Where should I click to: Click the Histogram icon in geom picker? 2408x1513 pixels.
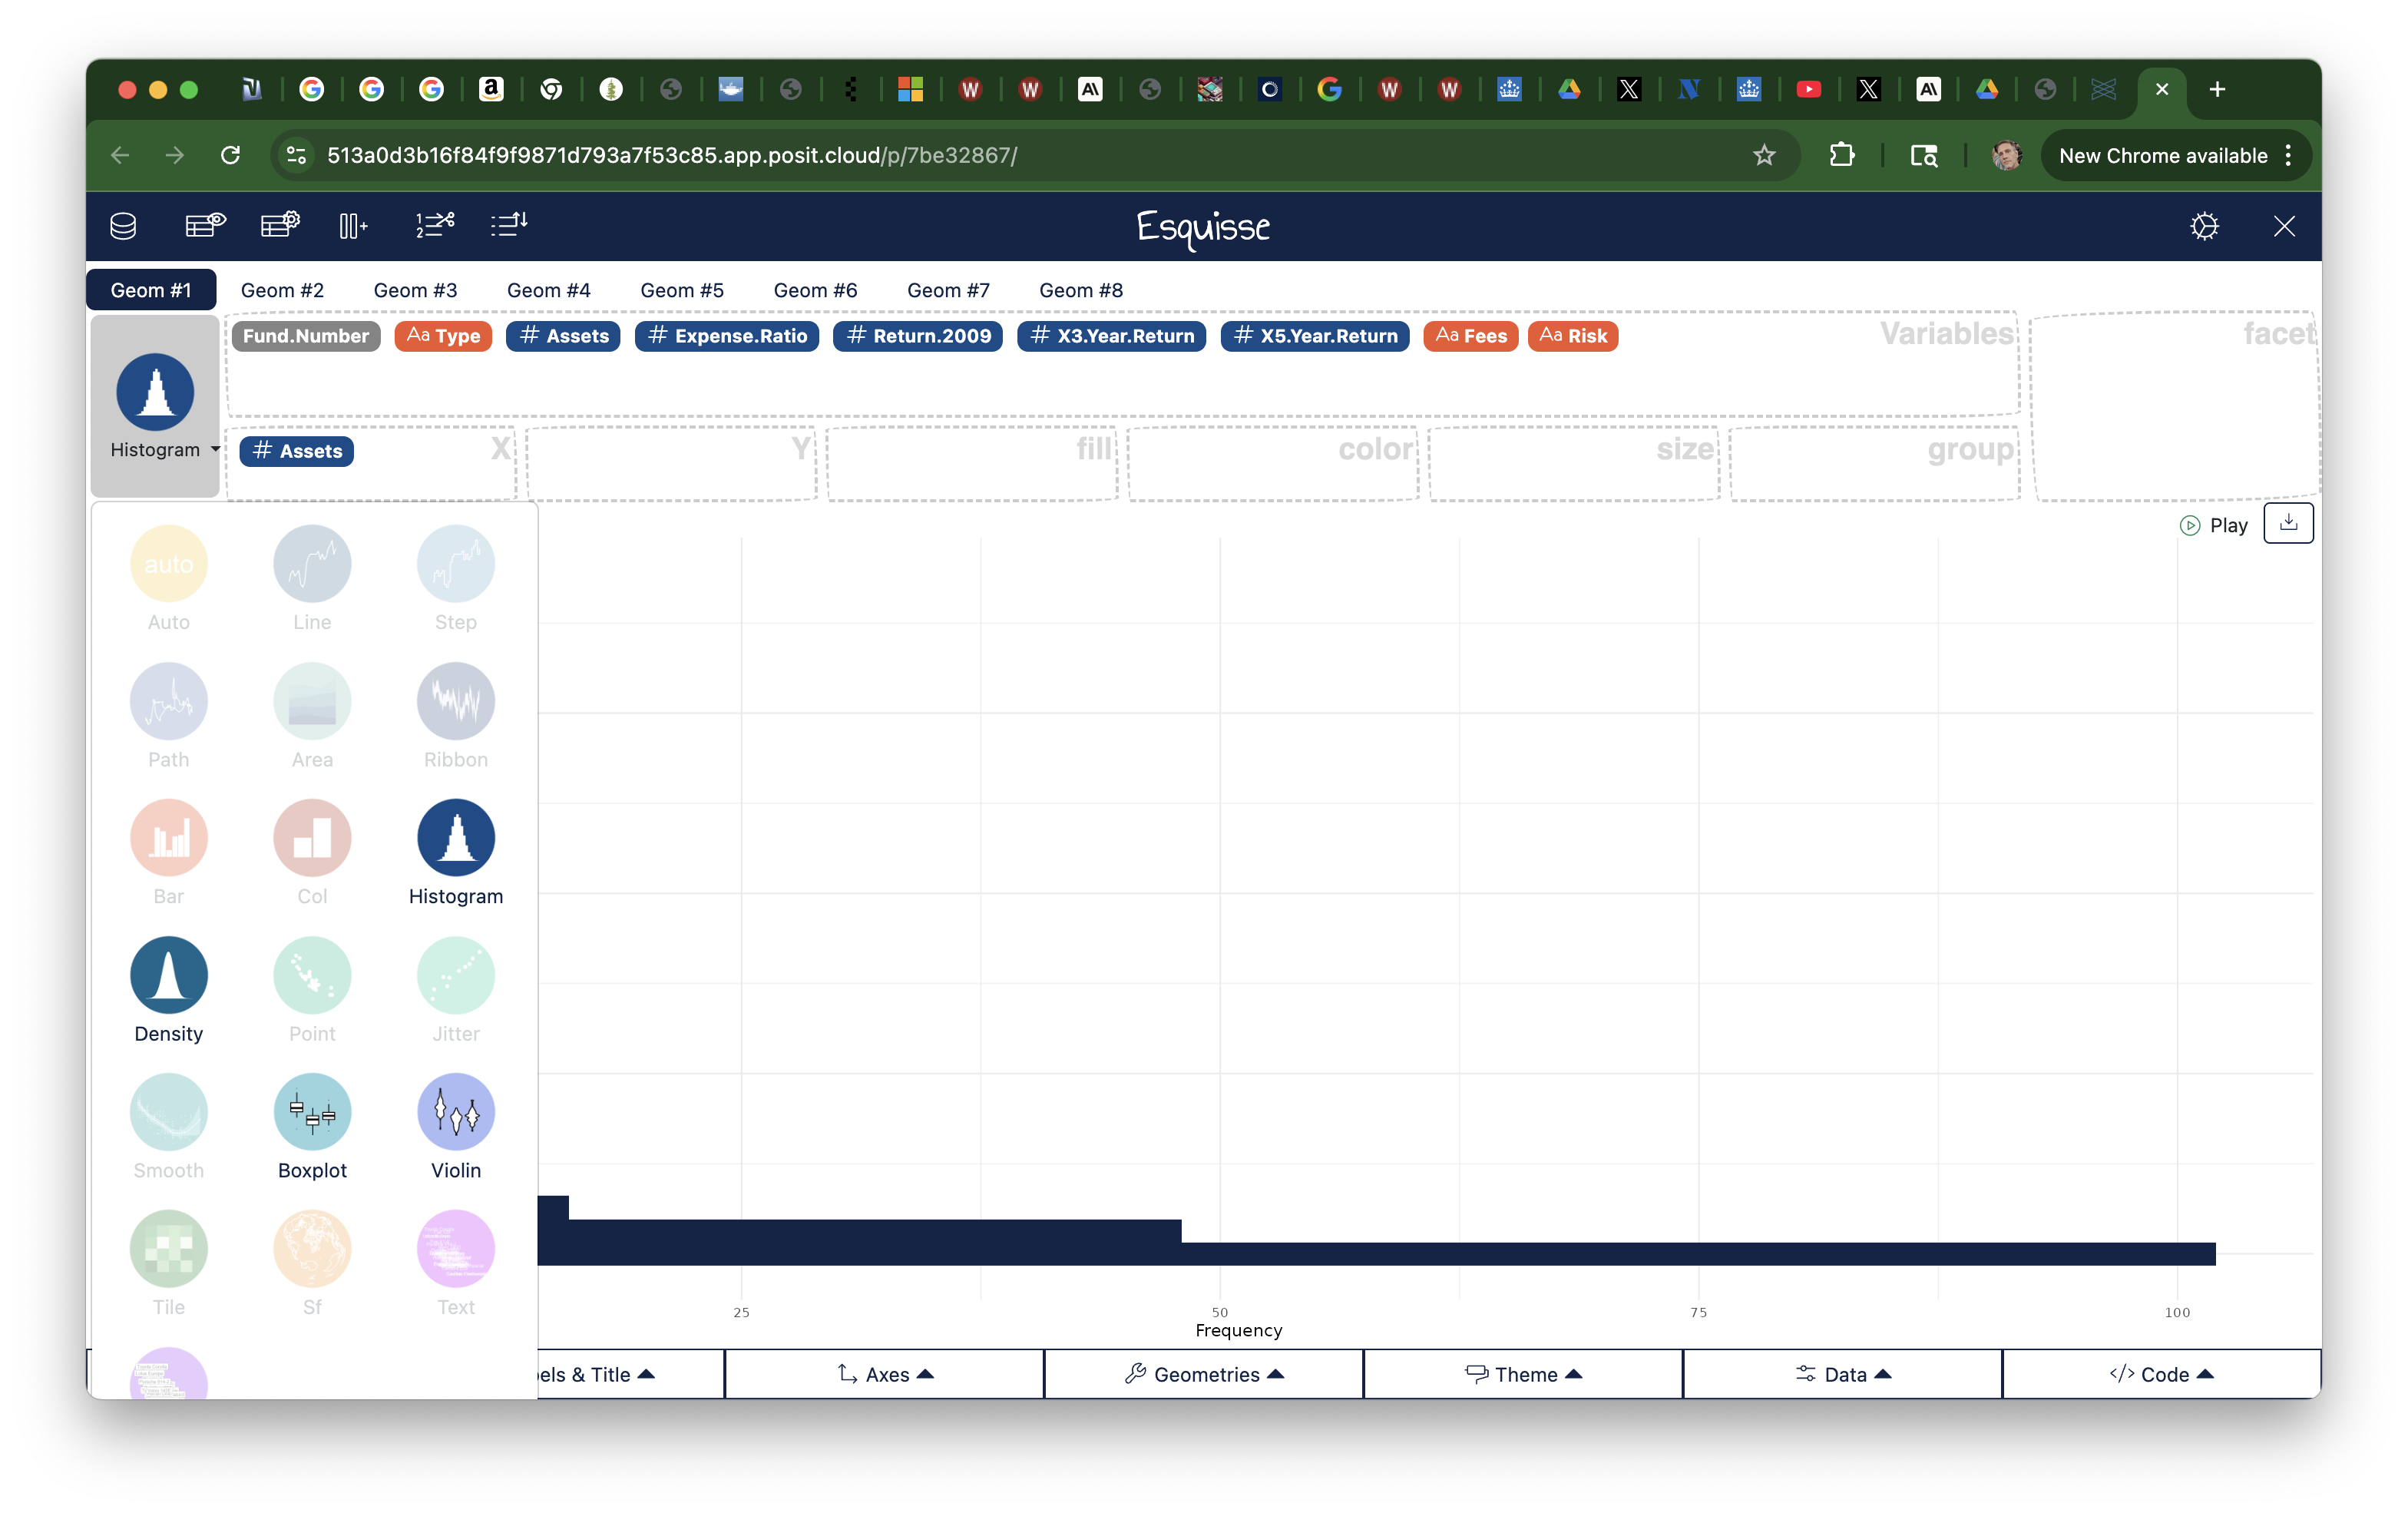456,838
